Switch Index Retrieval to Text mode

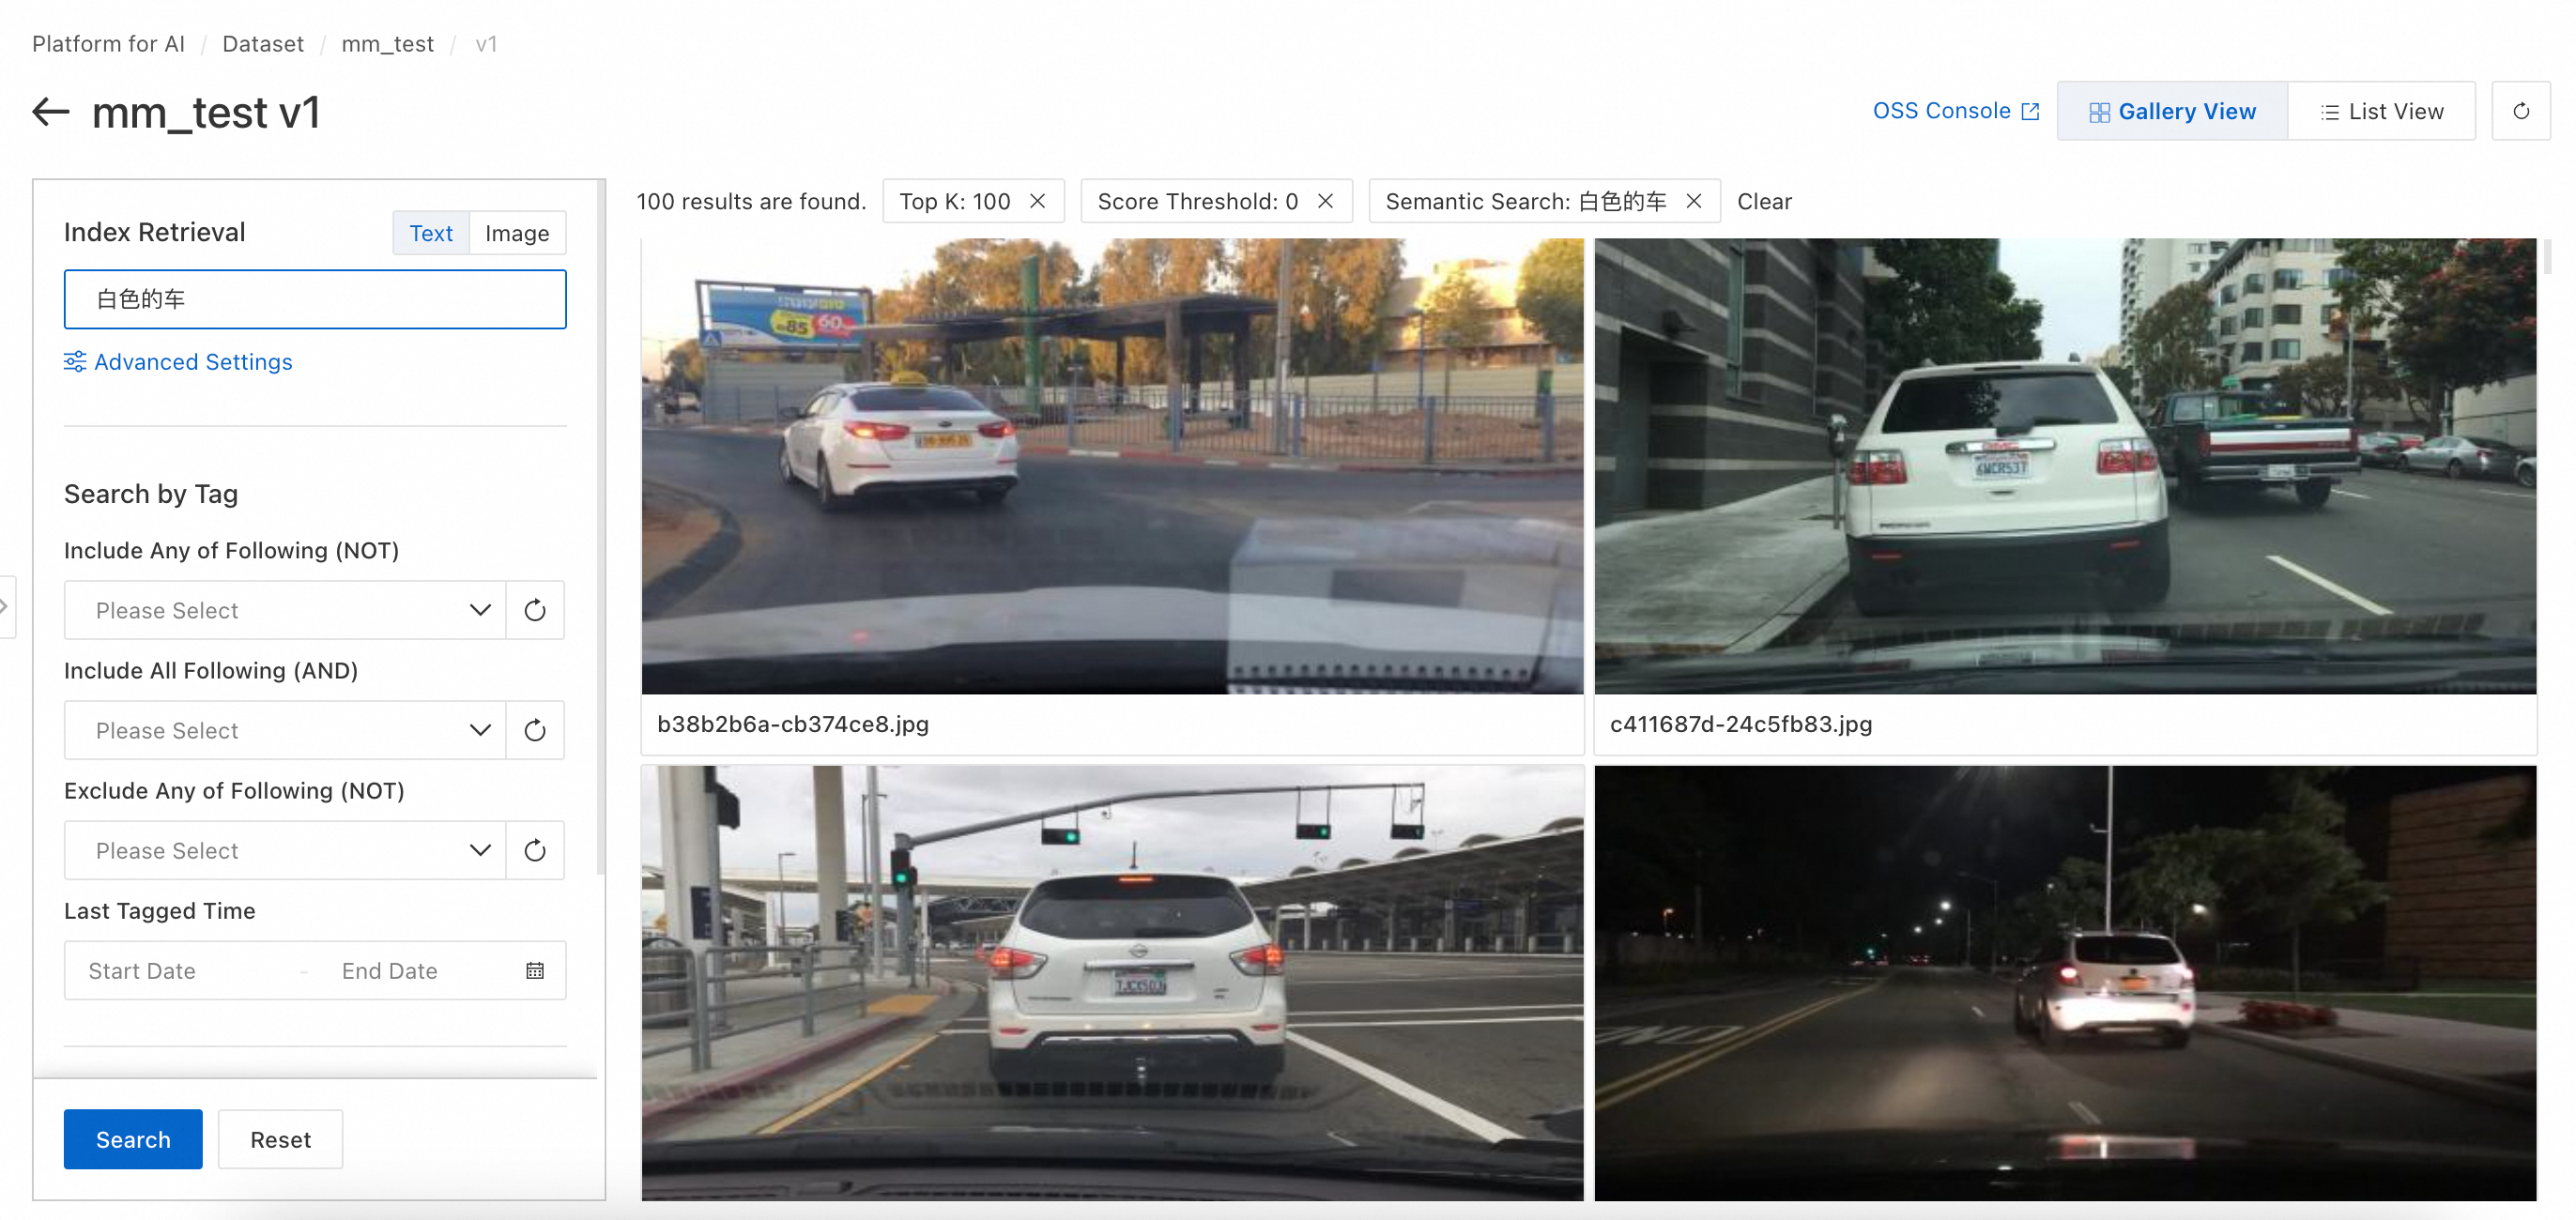click(431, 233)
